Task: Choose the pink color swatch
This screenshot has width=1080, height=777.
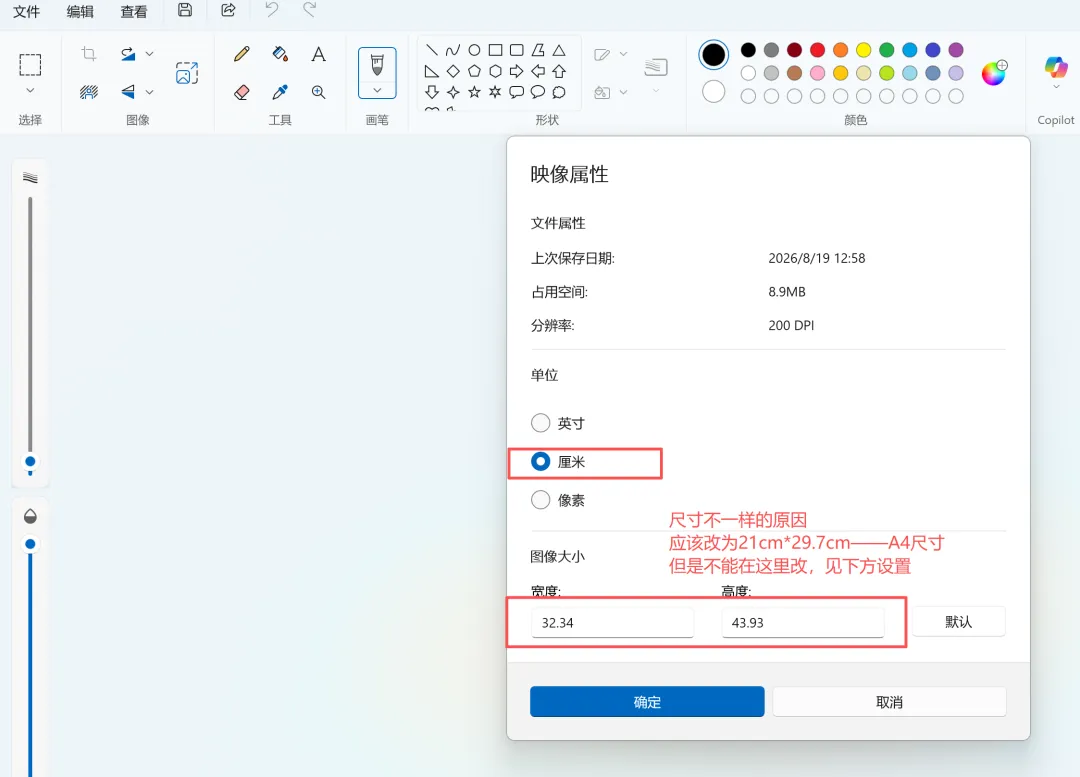Action: pos(818,72)
